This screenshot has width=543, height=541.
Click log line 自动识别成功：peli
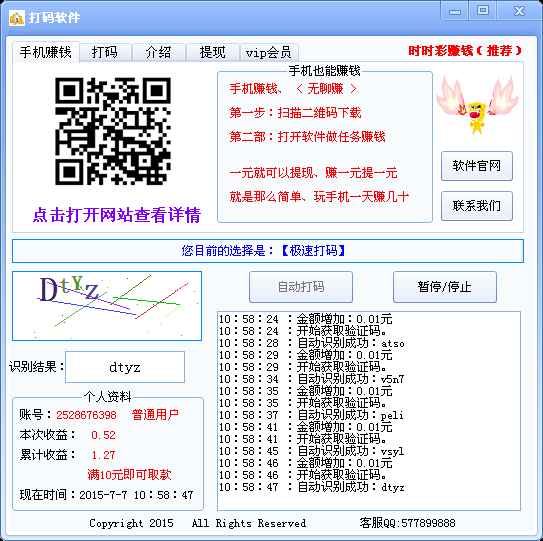click(311, 415)
